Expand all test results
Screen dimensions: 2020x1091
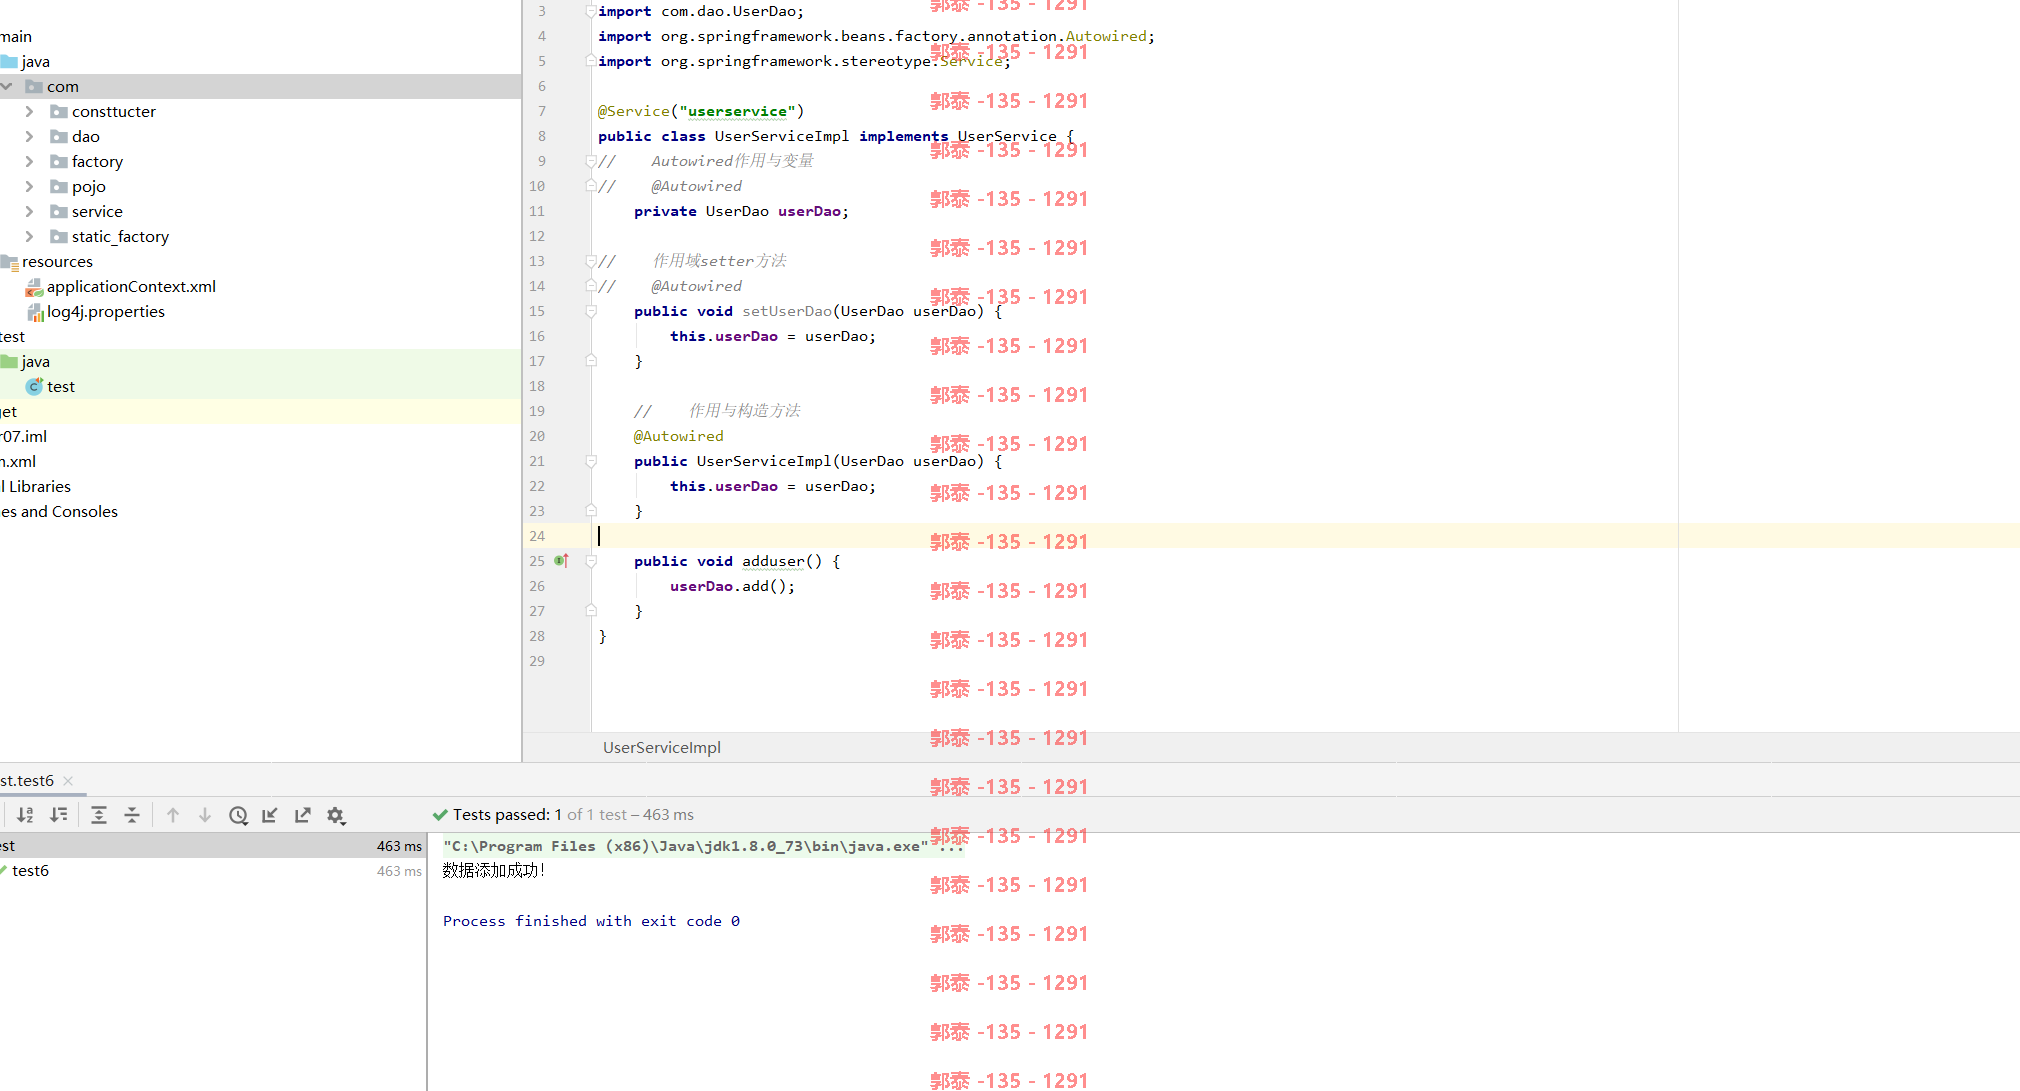click(99, 815)
